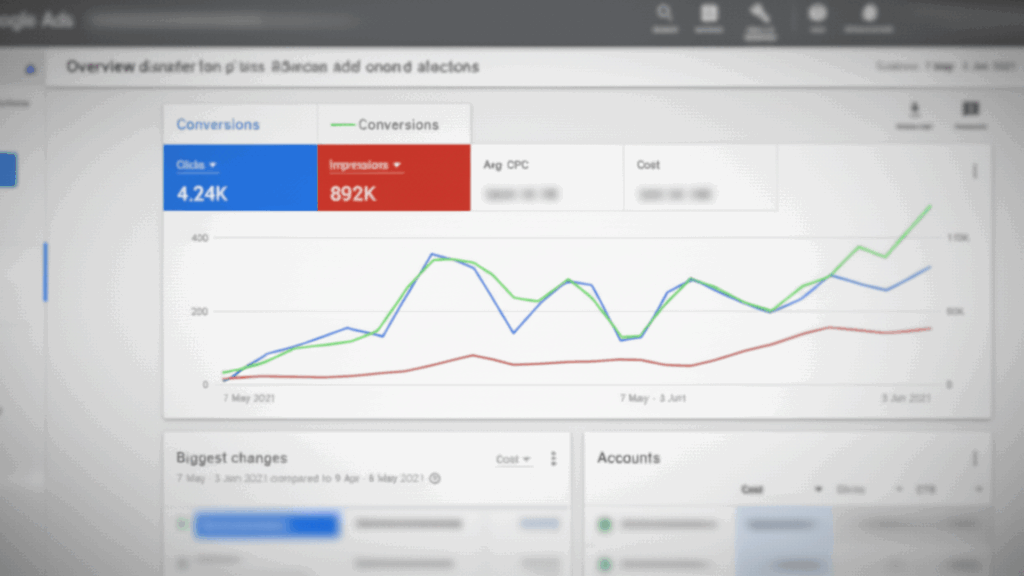Viewport: 1024px width, 576px height.
Task: Click help icon next to comparison dates
Action: coord(435,478)
